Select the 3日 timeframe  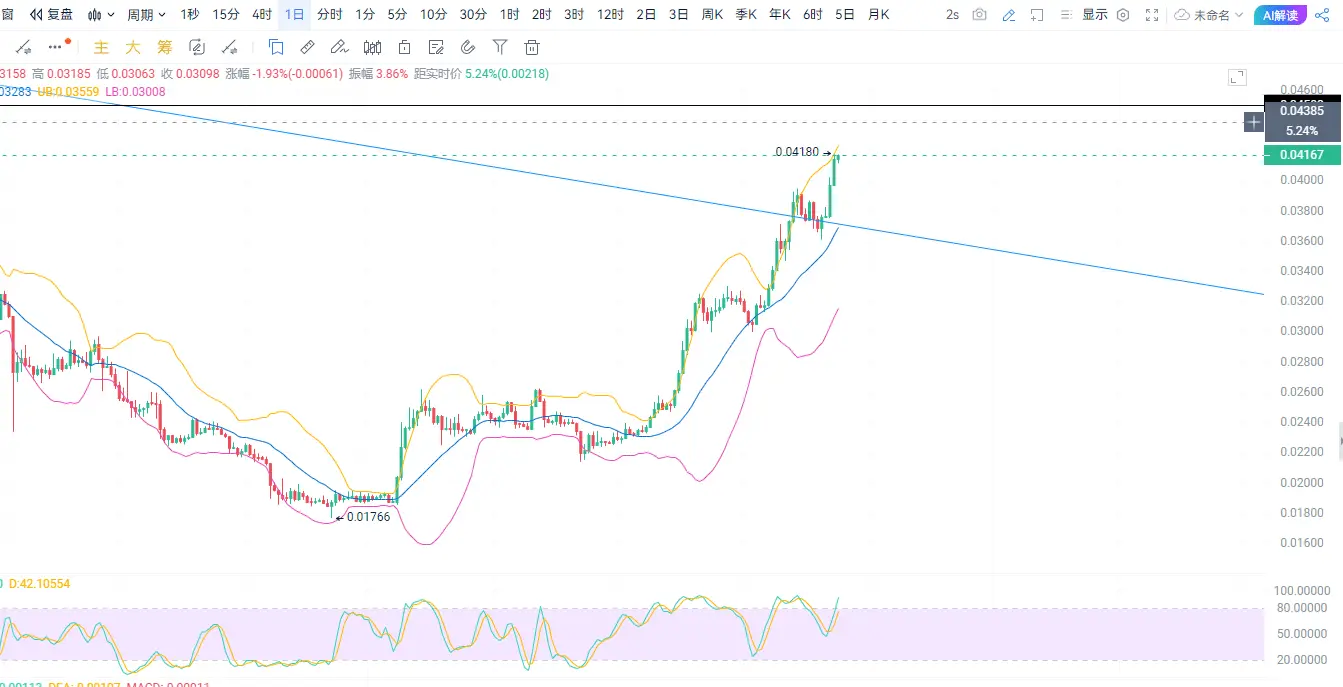679,15
